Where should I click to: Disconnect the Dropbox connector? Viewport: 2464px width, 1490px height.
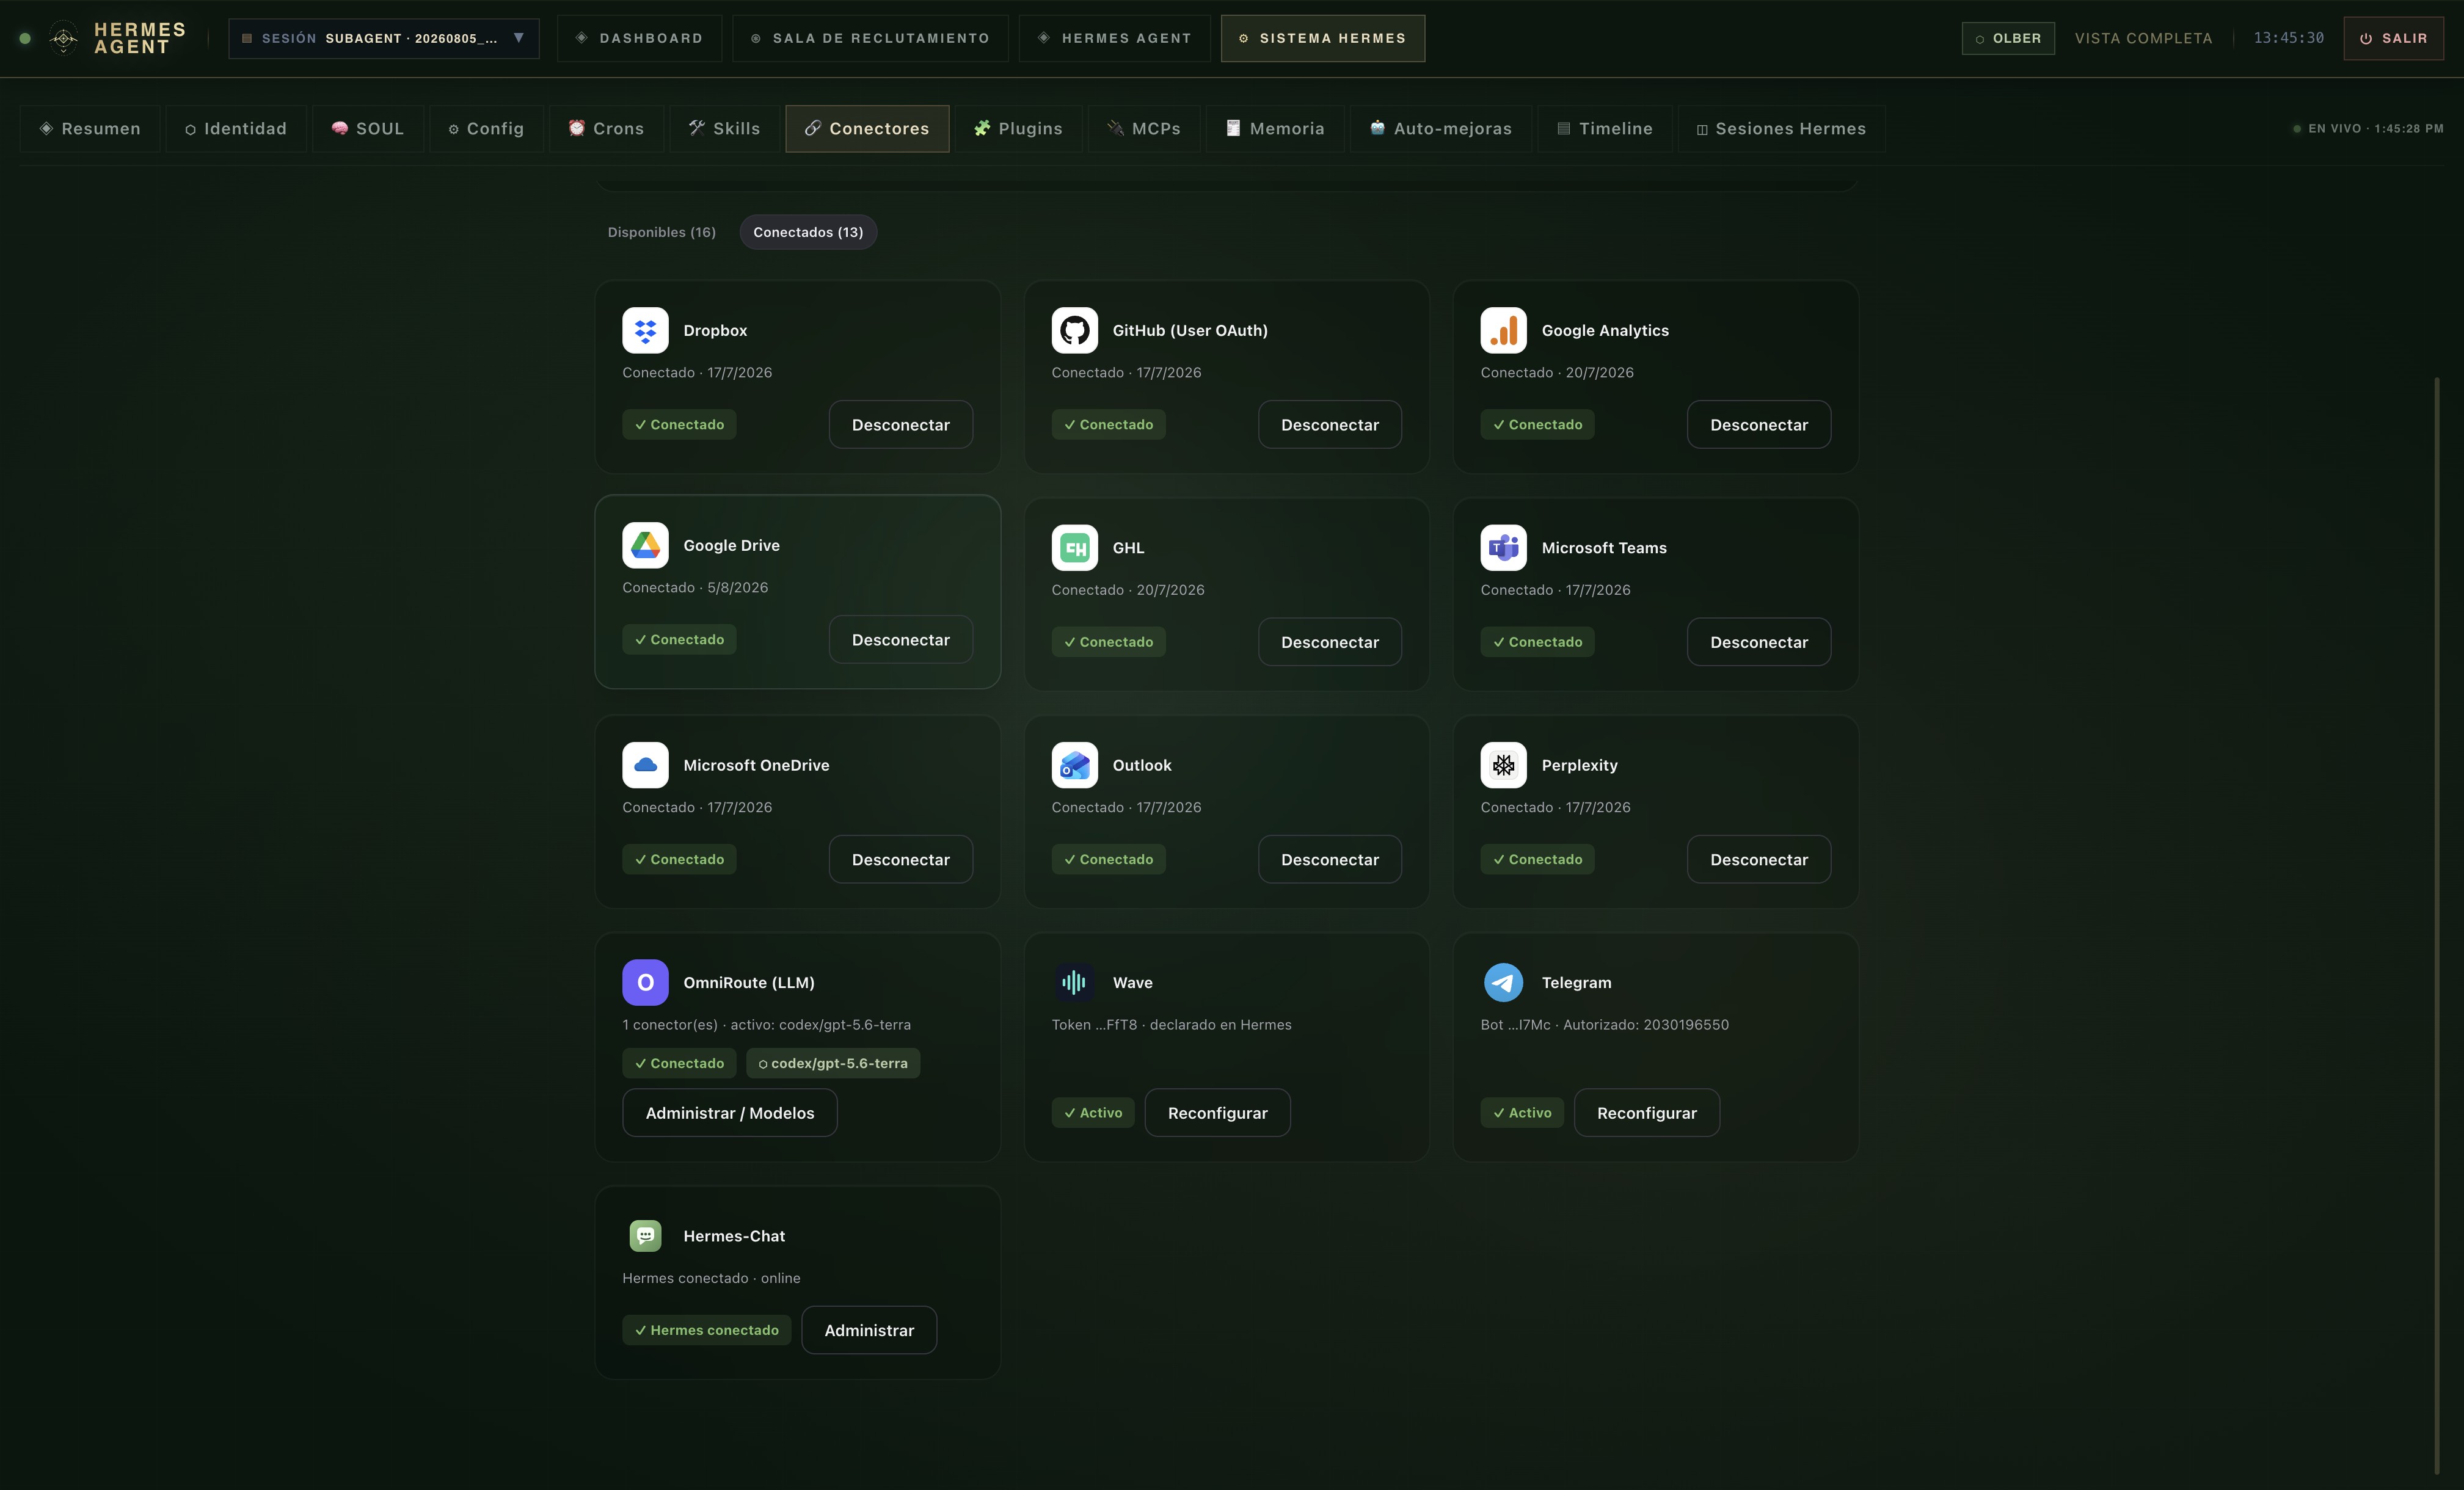(x=901, y=425)
